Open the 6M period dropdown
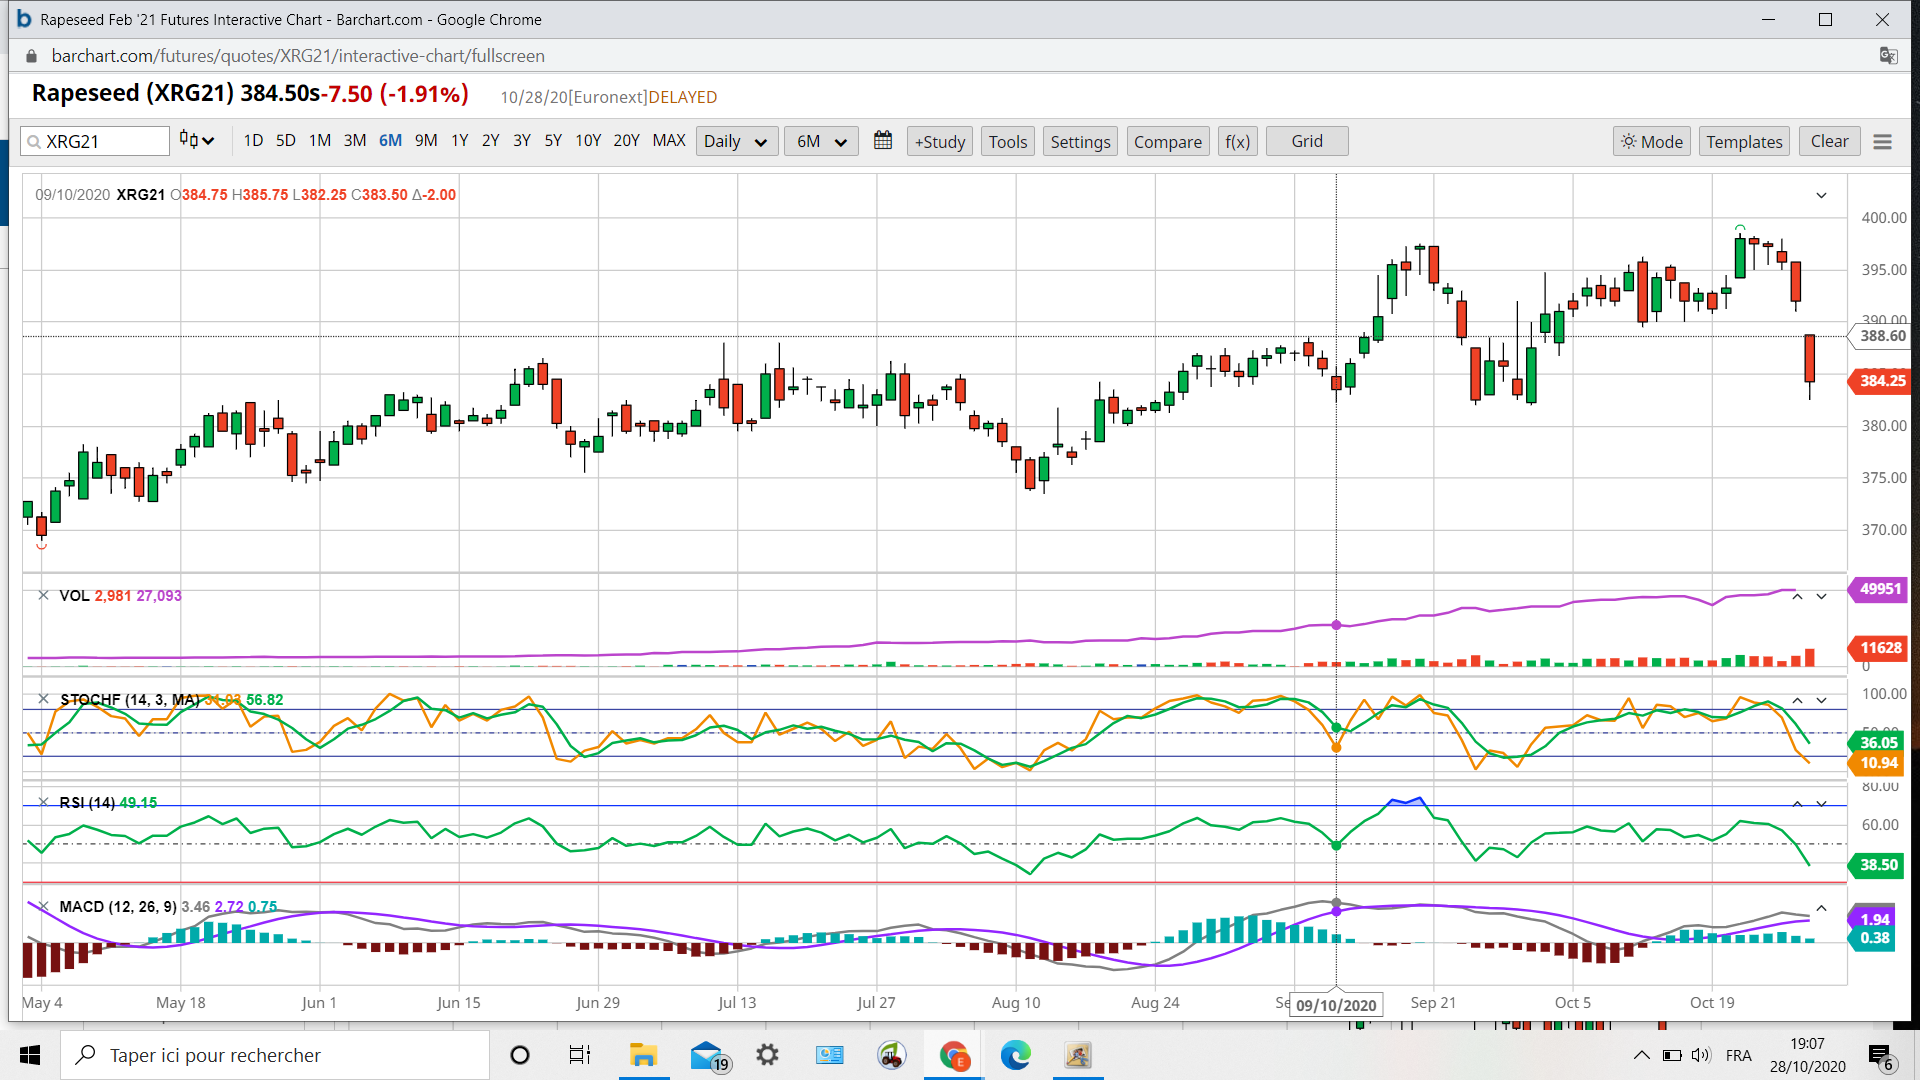This screenshot has width=1920, height=1080. click(x=821, y=142)
